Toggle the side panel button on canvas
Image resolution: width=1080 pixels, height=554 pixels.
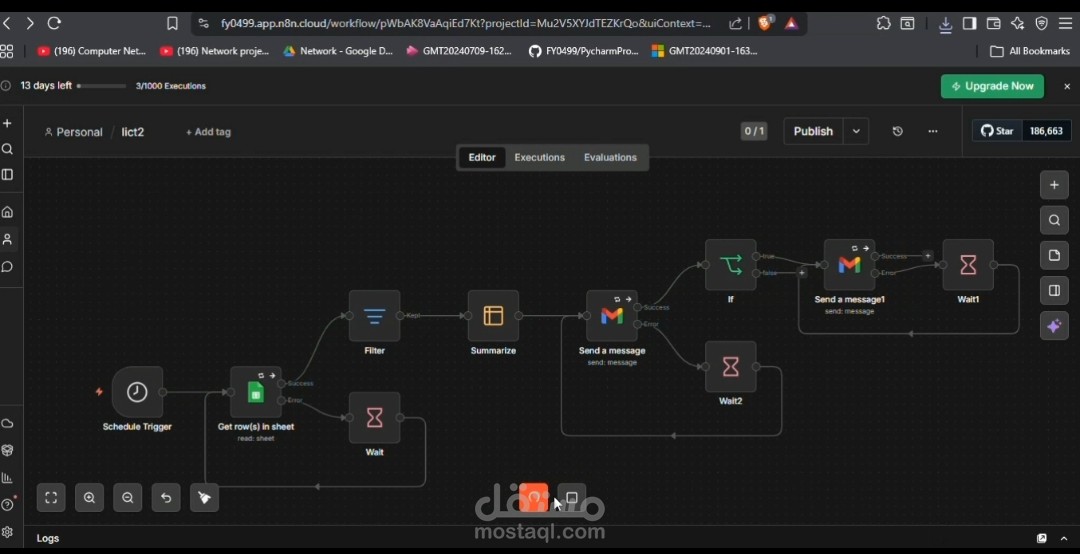pyautogui.click(x=1054, y=291)
